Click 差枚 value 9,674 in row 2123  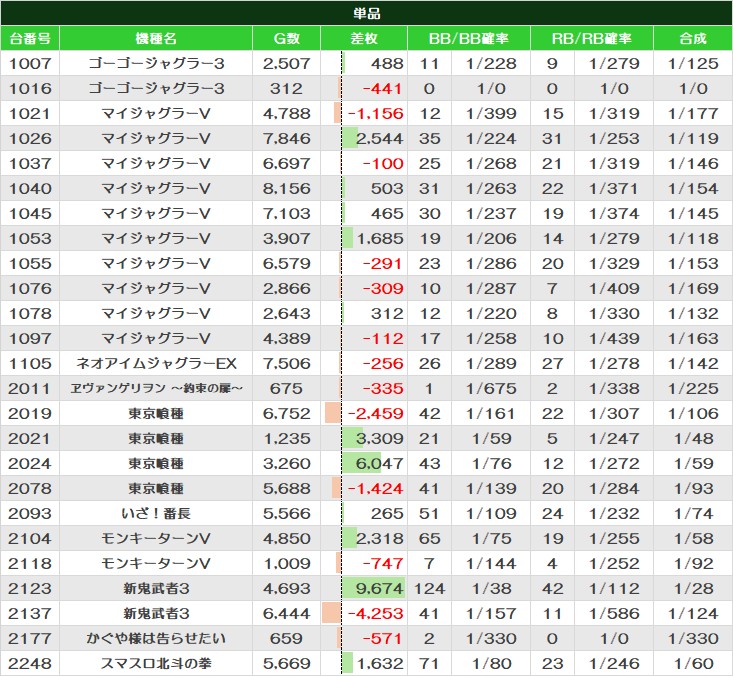[x=380, y=589]
